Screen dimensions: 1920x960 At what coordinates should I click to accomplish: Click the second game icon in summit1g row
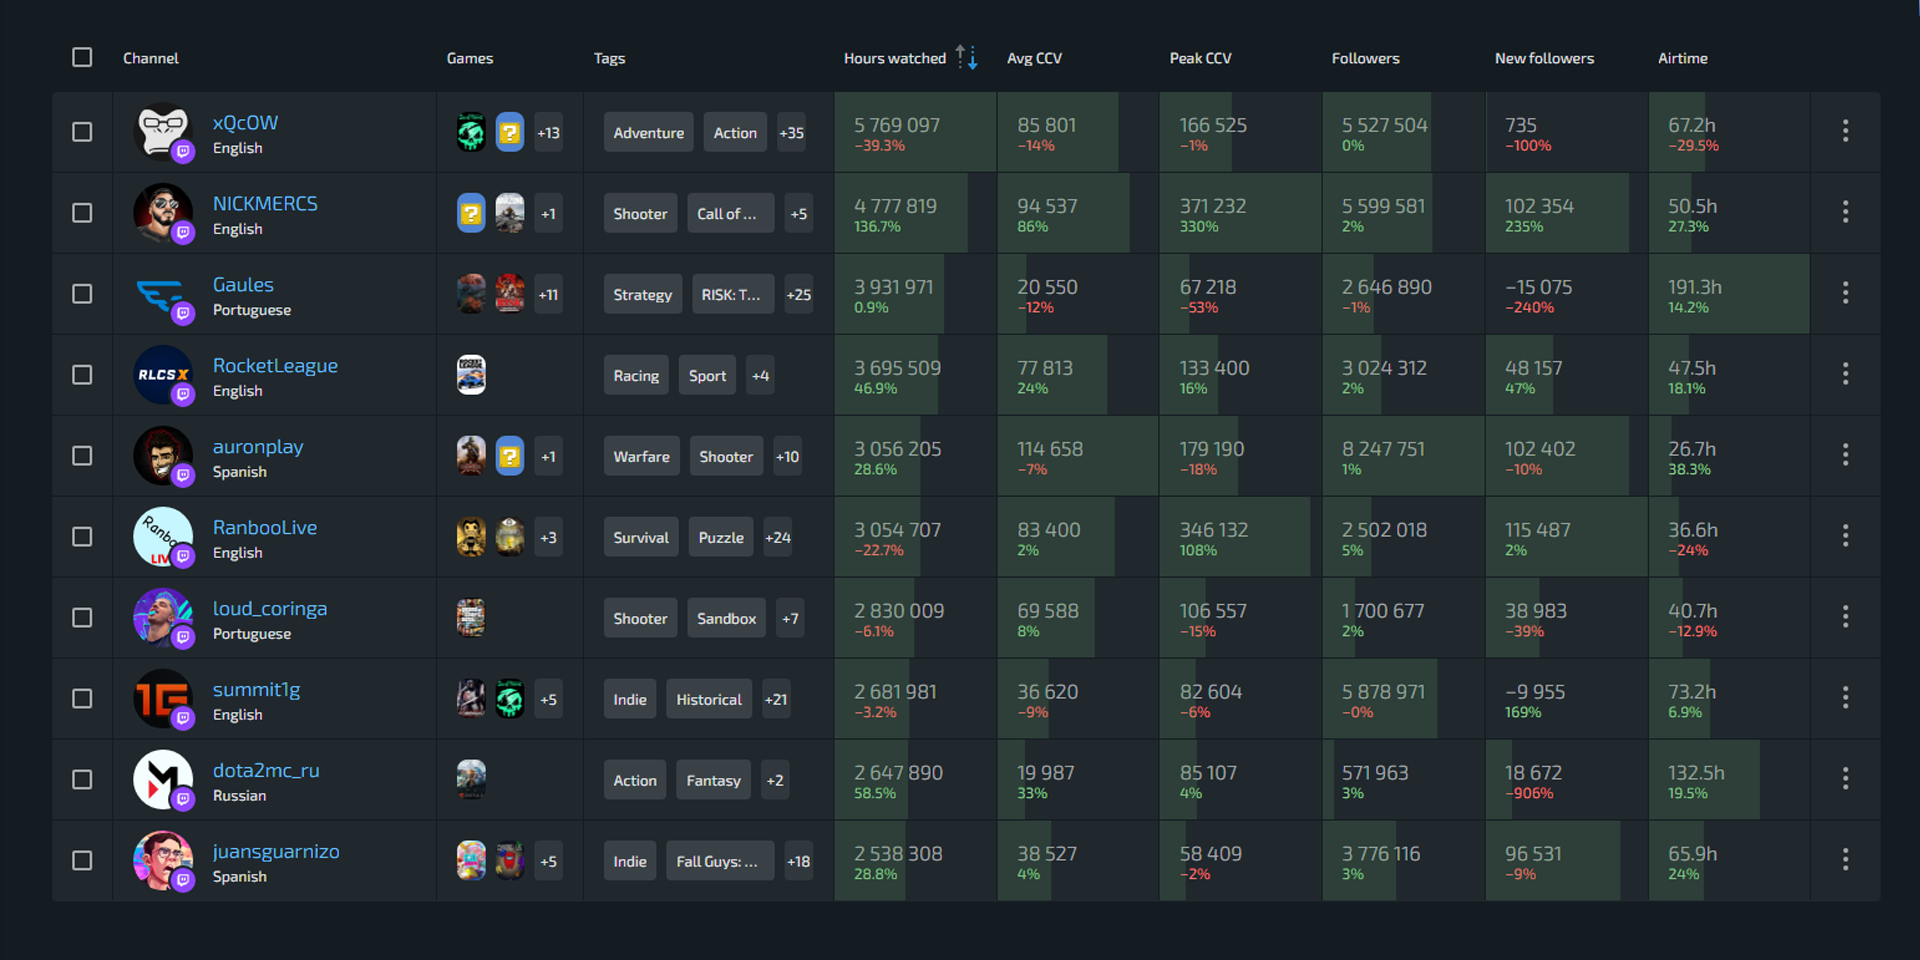pyautogui.click(x=510, y=699)
